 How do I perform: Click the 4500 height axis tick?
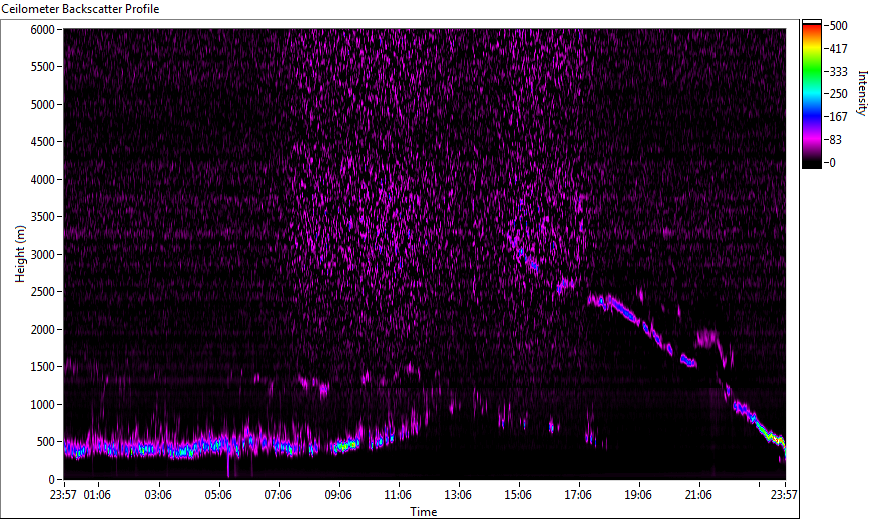43,142
